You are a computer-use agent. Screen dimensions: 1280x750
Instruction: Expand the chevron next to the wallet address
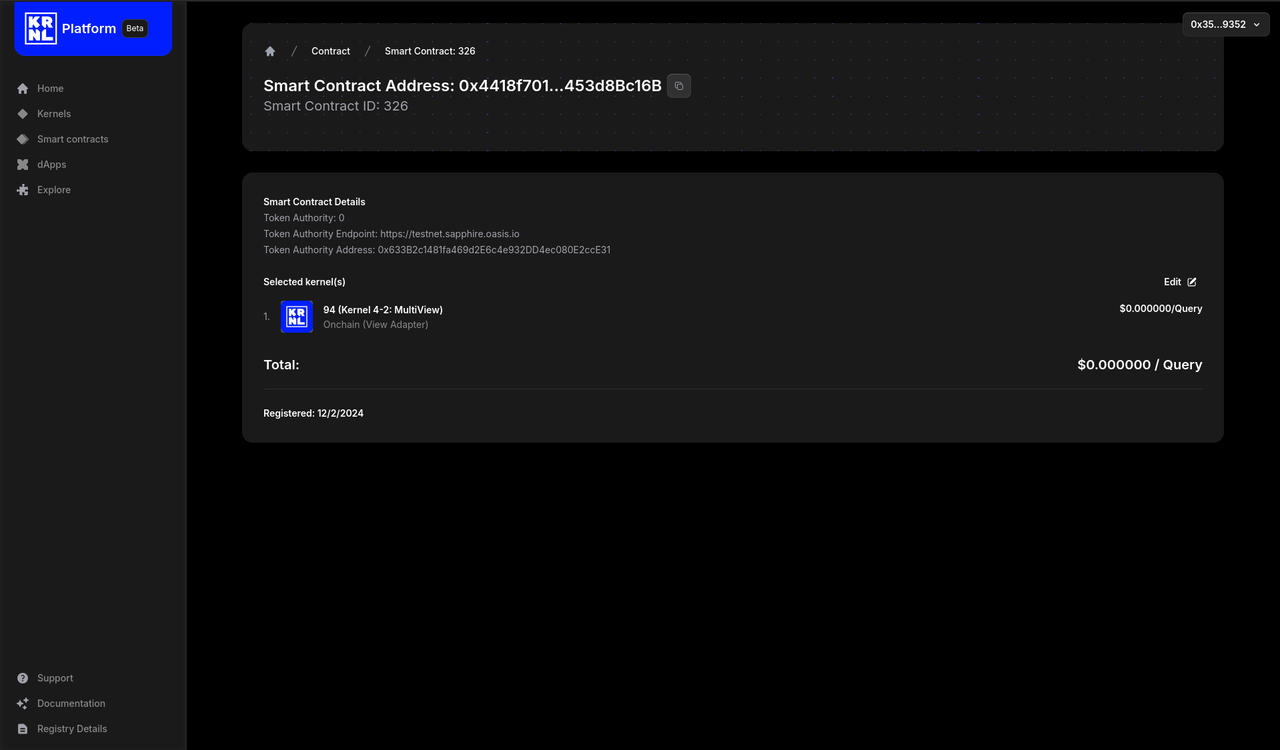tap(1256, 24)
